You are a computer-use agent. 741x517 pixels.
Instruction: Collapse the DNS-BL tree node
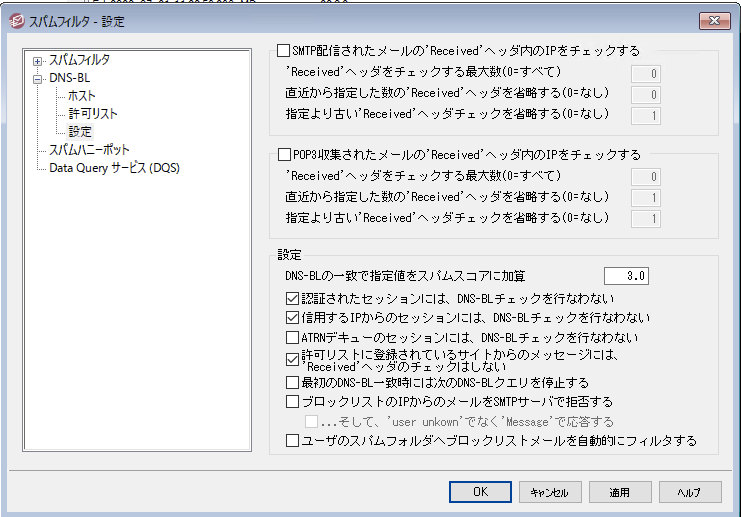[37, 79]
